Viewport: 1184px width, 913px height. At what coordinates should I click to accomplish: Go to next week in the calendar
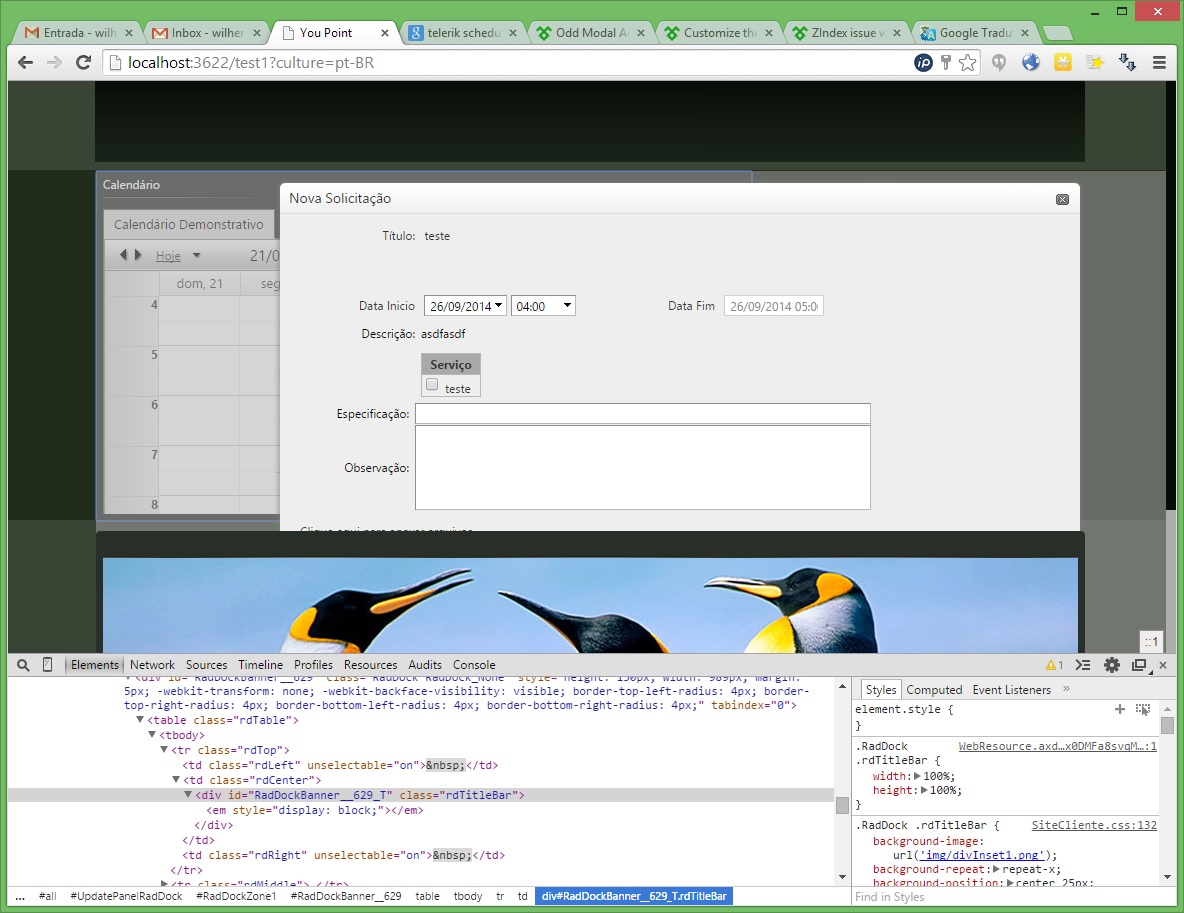[x=138, y=254]
